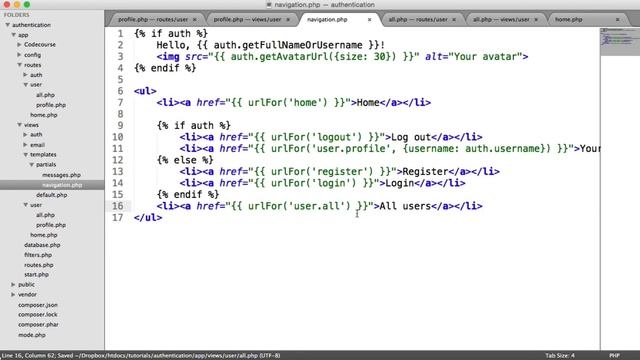Collapse the user folder under routes
The height and width of the screenshot is (360, 640).
(x=25, y=84)
